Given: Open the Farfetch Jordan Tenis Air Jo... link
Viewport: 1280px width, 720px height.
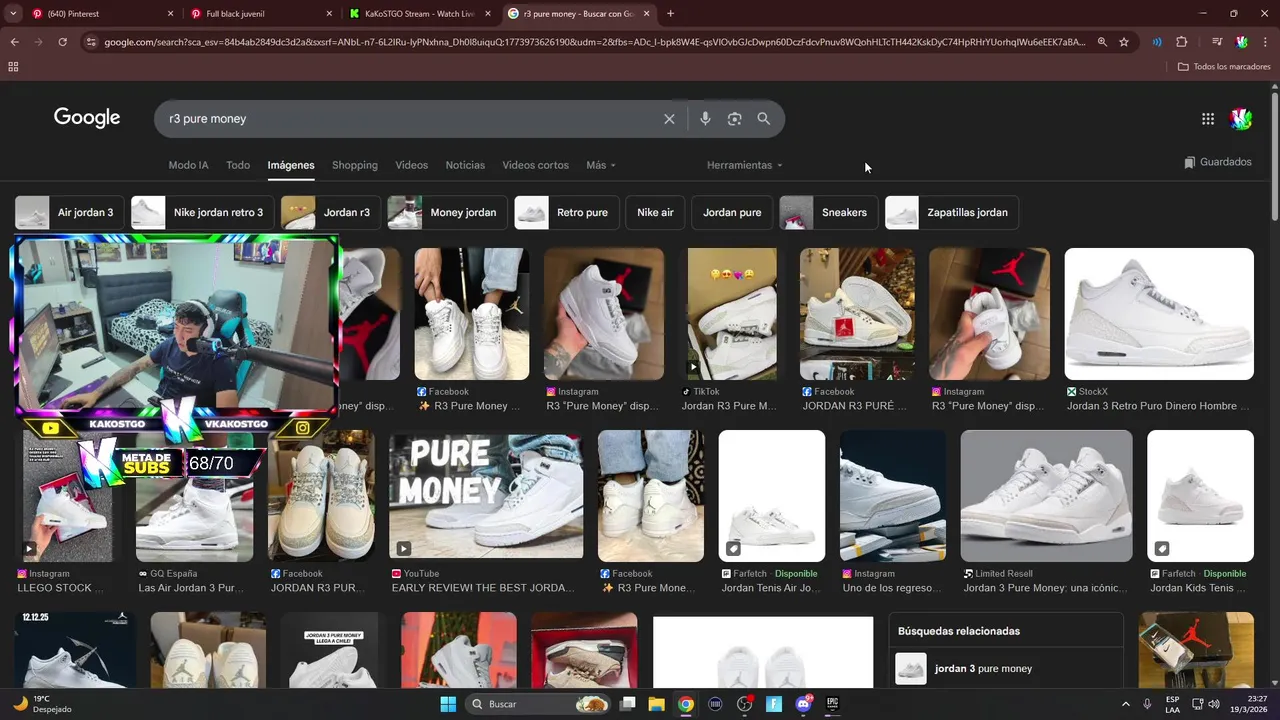Looking at the screenshot, I should point(770,588).
